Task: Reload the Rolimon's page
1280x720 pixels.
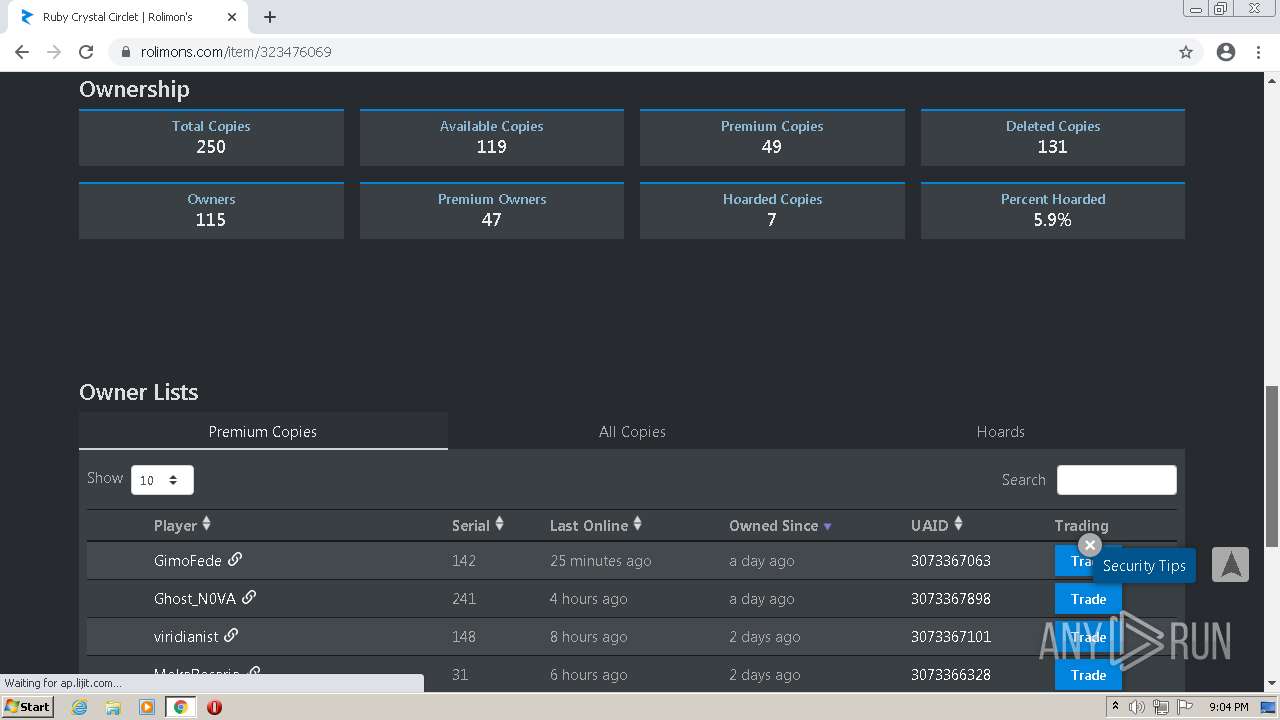Action: (x=86, y=52)
